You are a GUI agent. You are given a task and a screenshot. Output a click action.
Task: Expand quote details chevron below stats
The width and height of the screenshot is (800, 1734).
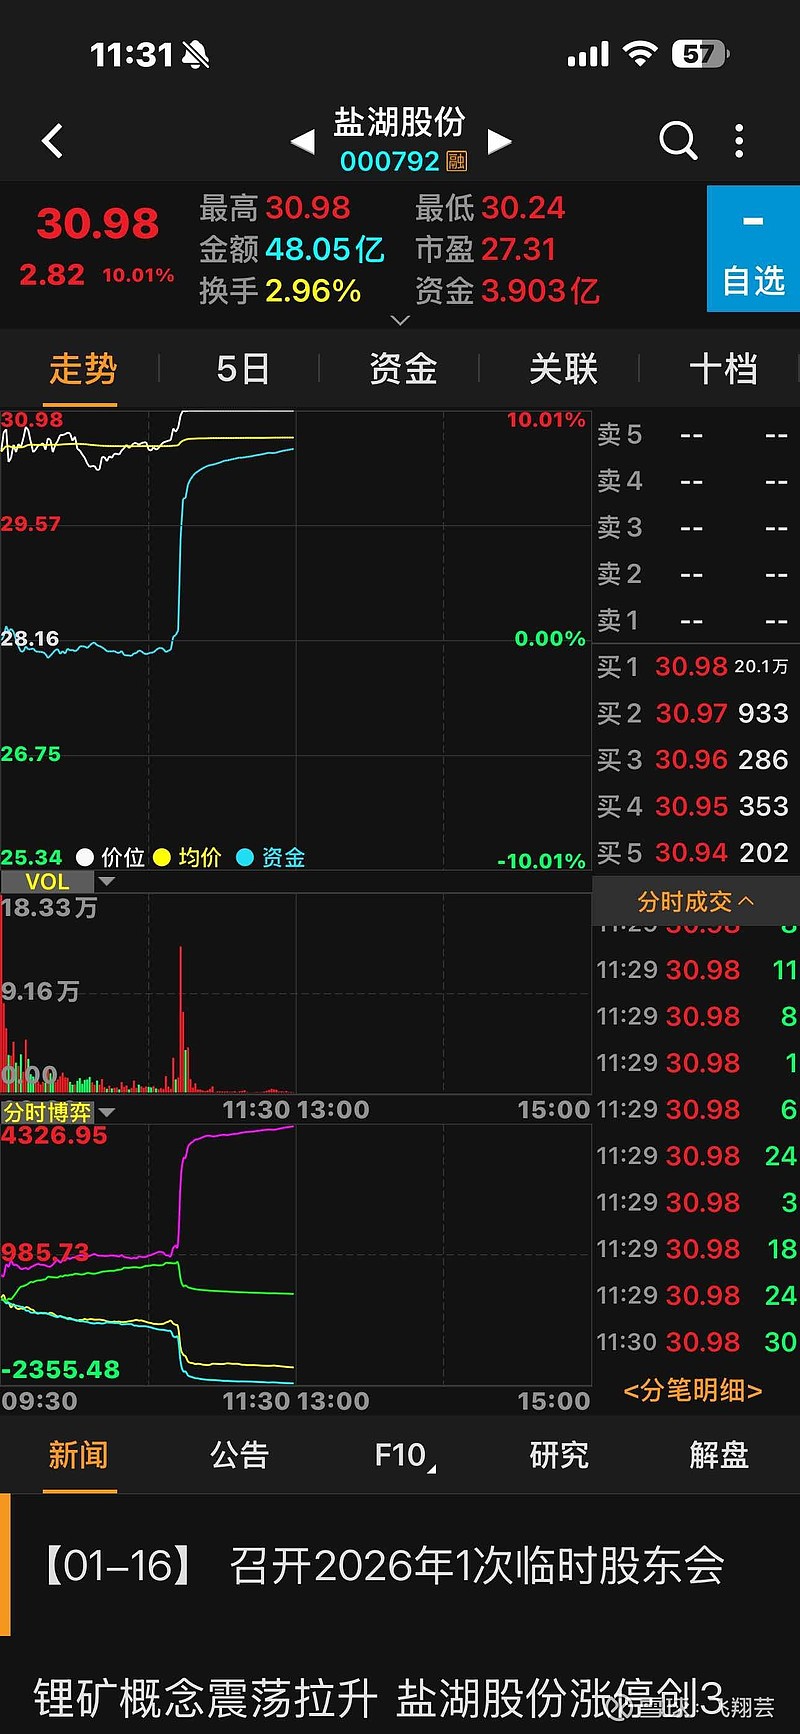[400, 320]
